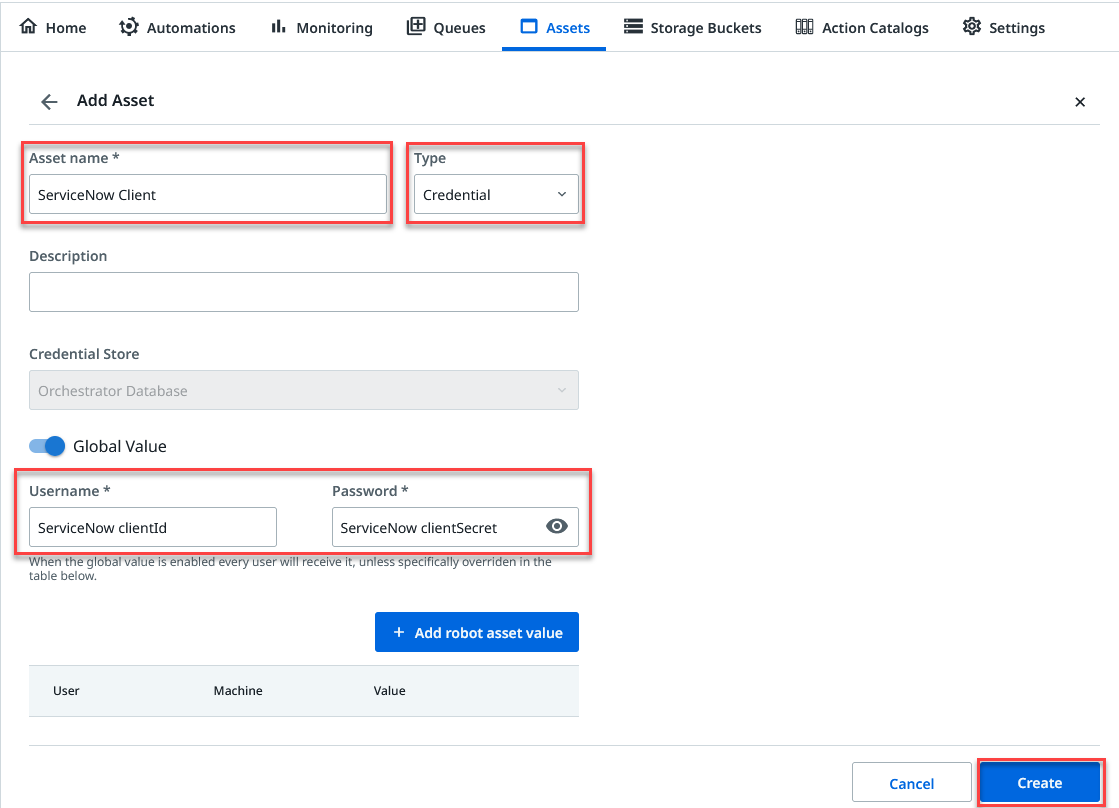Select the Username input field
Screen dimensions: 1119x808
point(152,527)
